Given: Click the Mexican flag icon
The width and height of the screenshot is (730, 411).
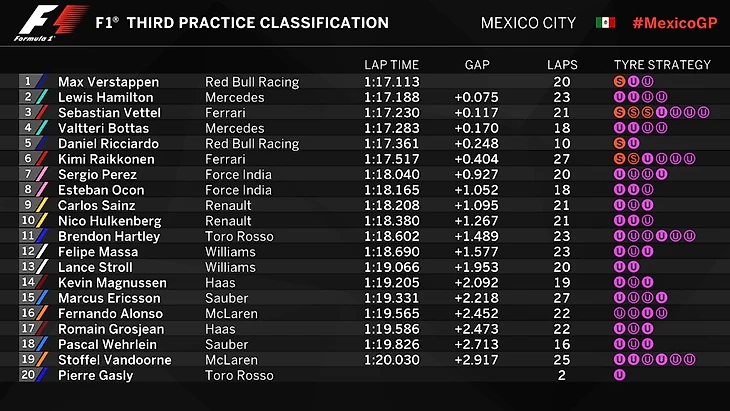Looking at the screenshot, I should pyautogui.click(x=604, y=22).
